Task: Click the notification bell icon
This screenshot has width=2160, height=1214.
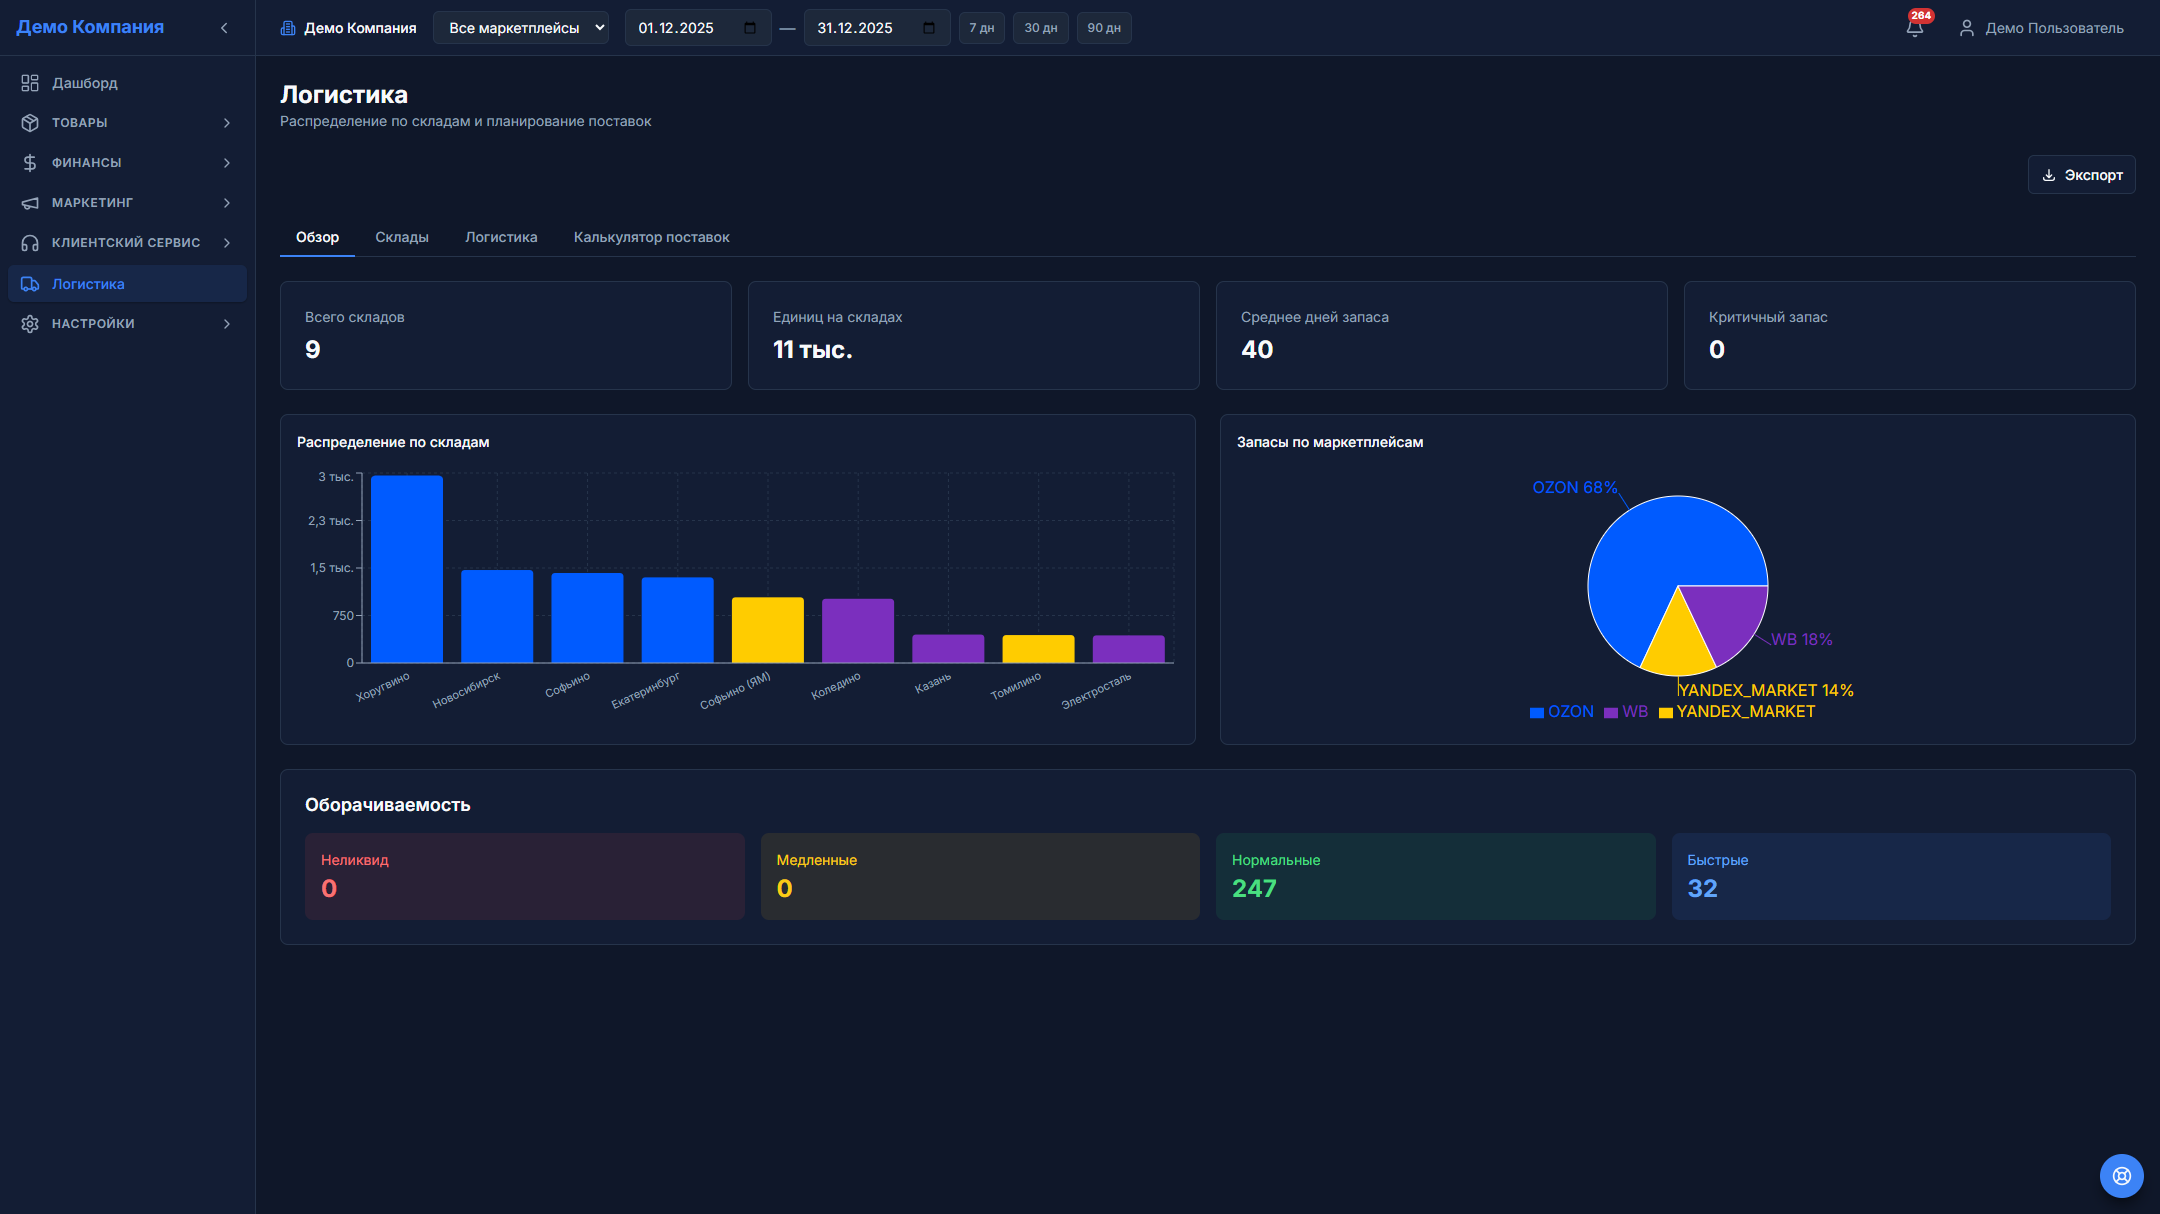Action: 1914,28
